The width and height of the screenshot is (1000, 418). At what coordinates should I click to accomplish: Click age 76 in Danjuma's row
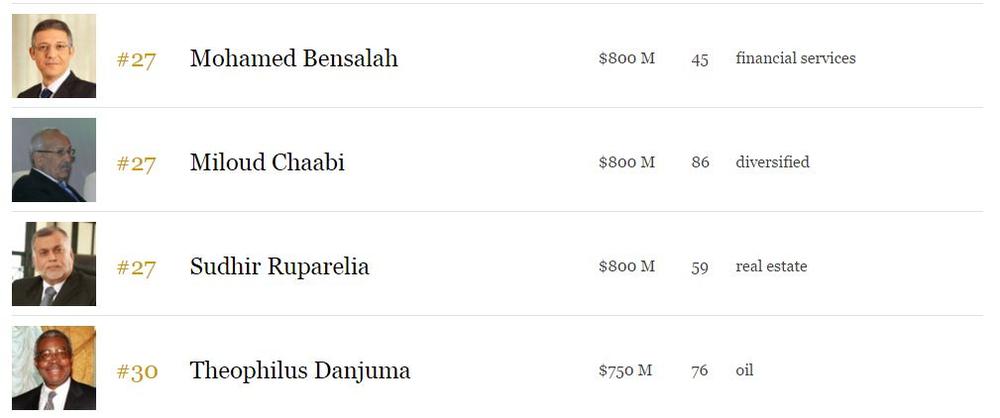point(699,371)
